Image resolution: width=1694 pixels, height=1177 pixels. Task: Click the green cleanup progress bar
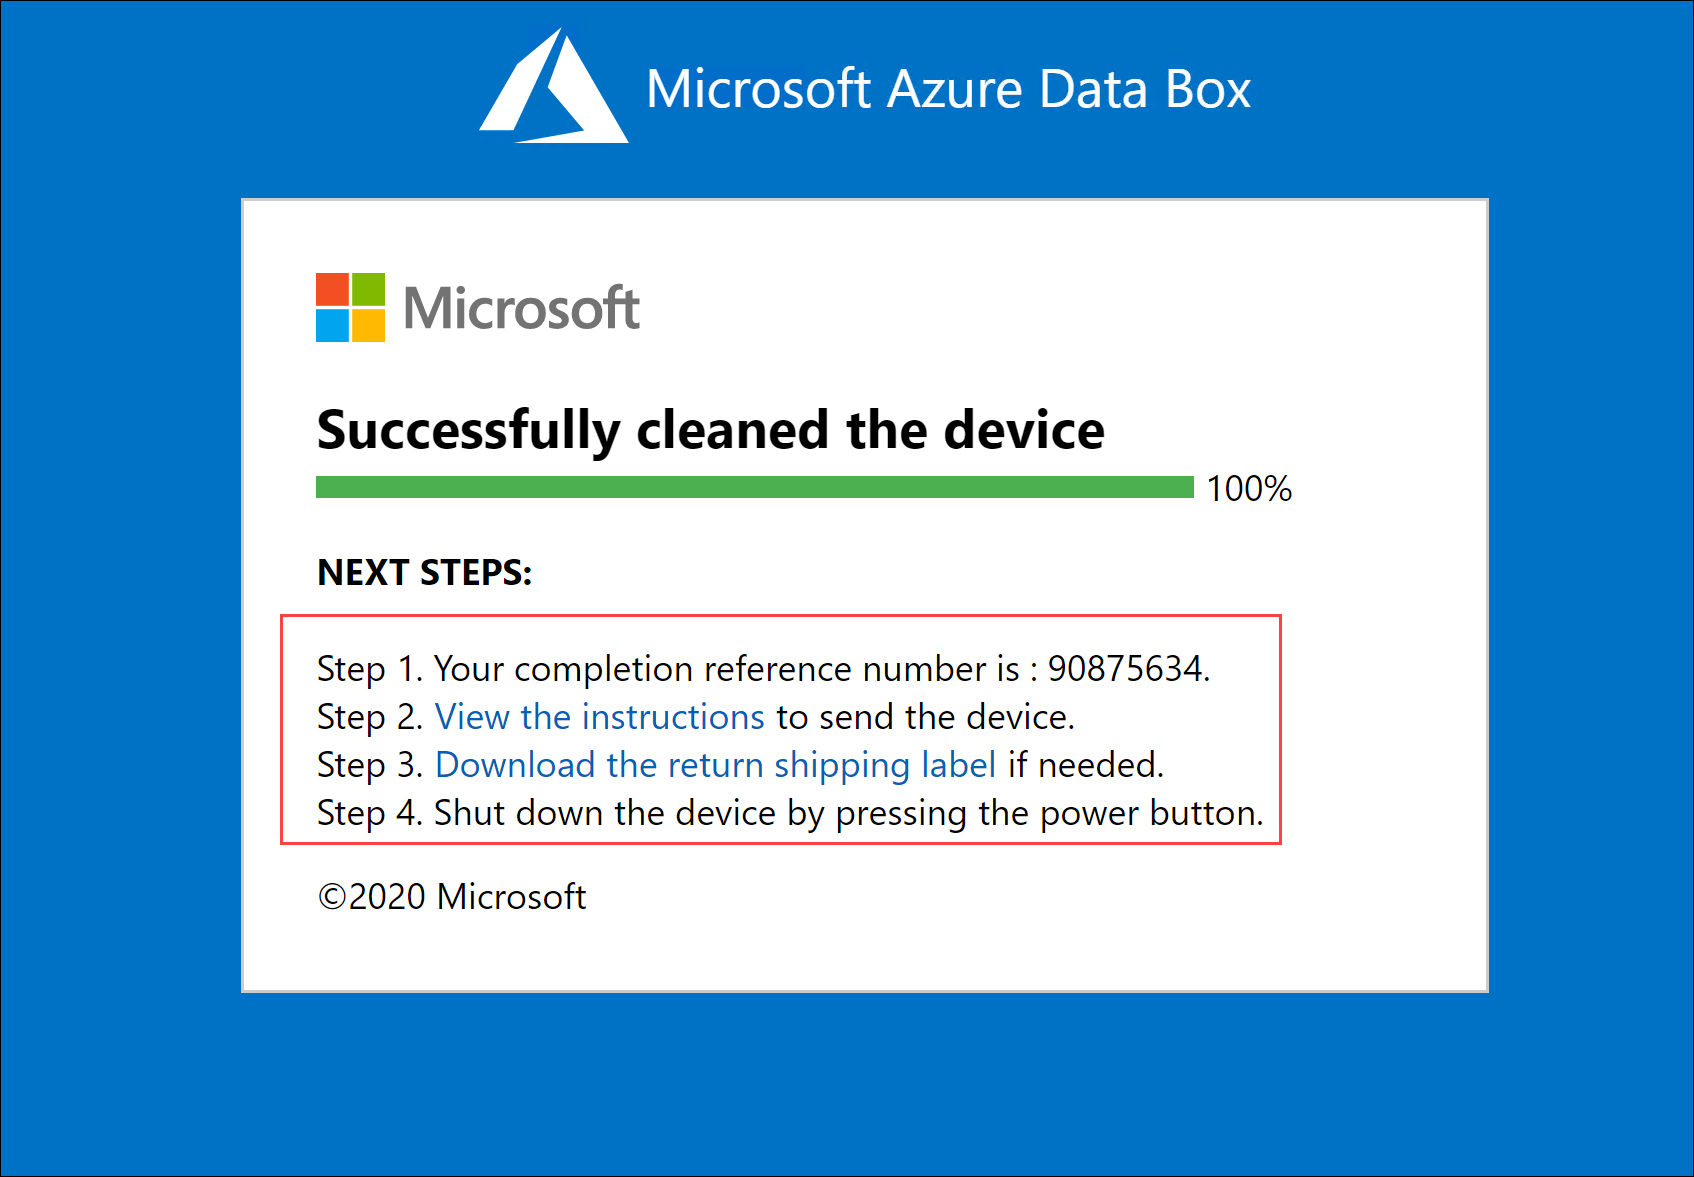[x=755, y=487]
